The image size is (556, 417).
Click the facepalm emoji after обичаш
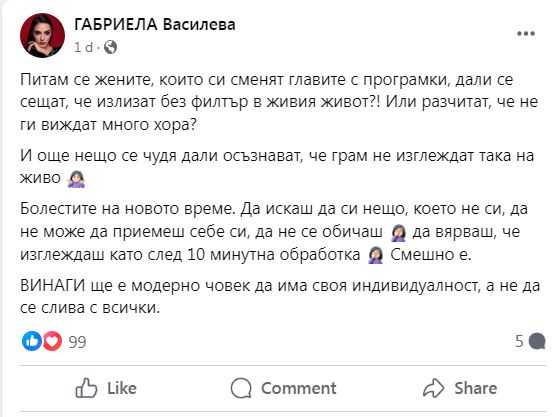tap(399, 233)
